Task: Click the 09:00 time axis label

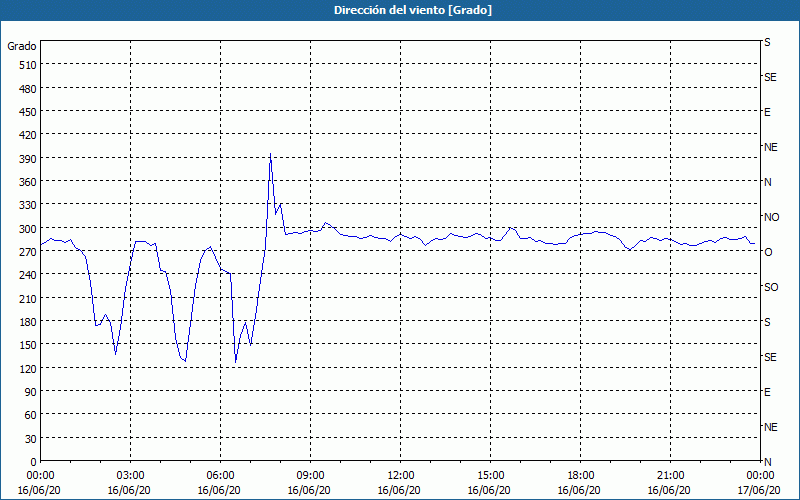Action: tap(310, 476)
